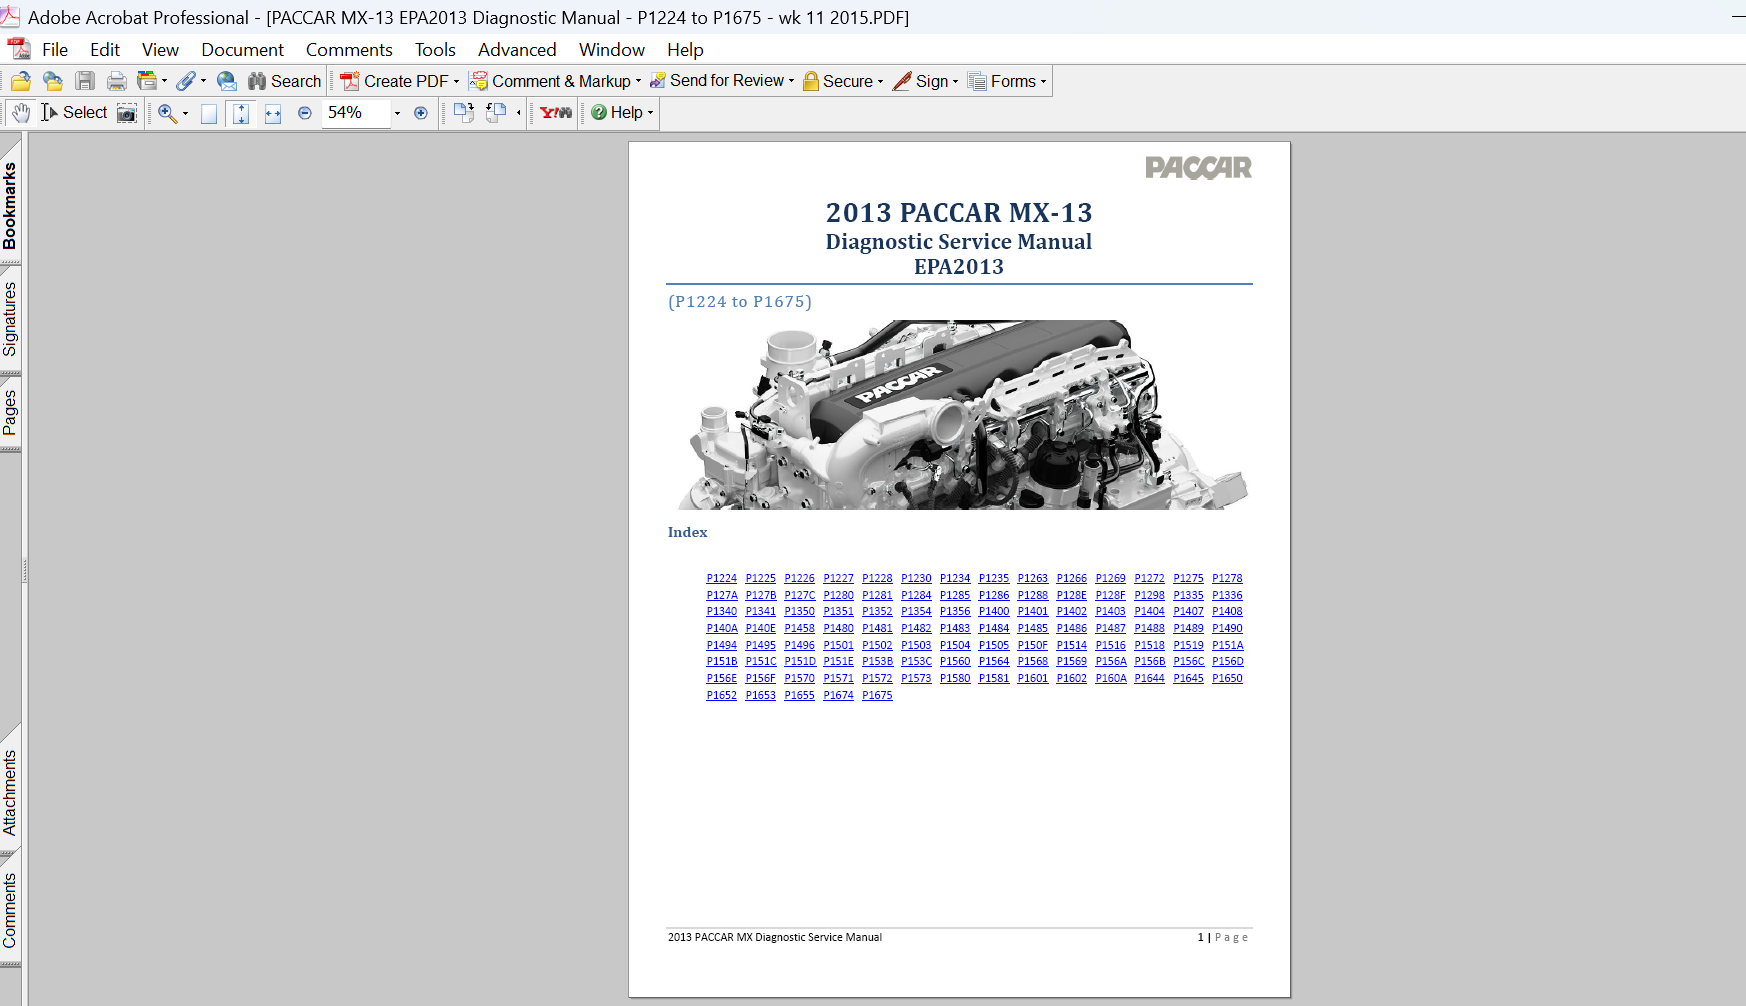Expand the Forms dropdown arrow

coord(1044,82)
